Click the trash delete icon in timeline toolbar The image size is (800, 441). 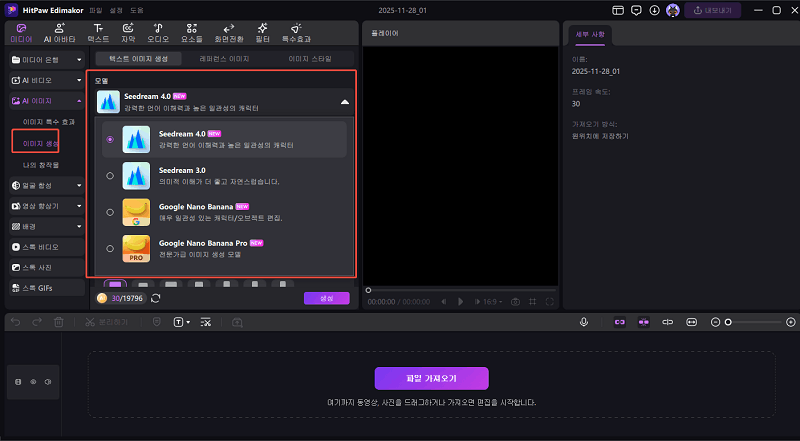[x=59, y=322]
